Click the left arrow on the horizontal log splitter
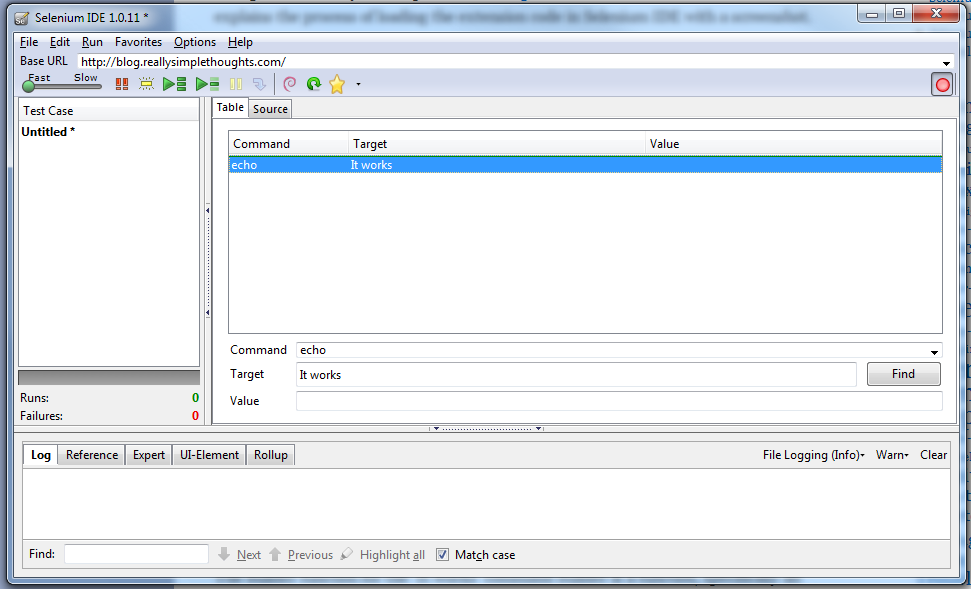The width and height of the screenshot is (971, 589). coord(436,429)
